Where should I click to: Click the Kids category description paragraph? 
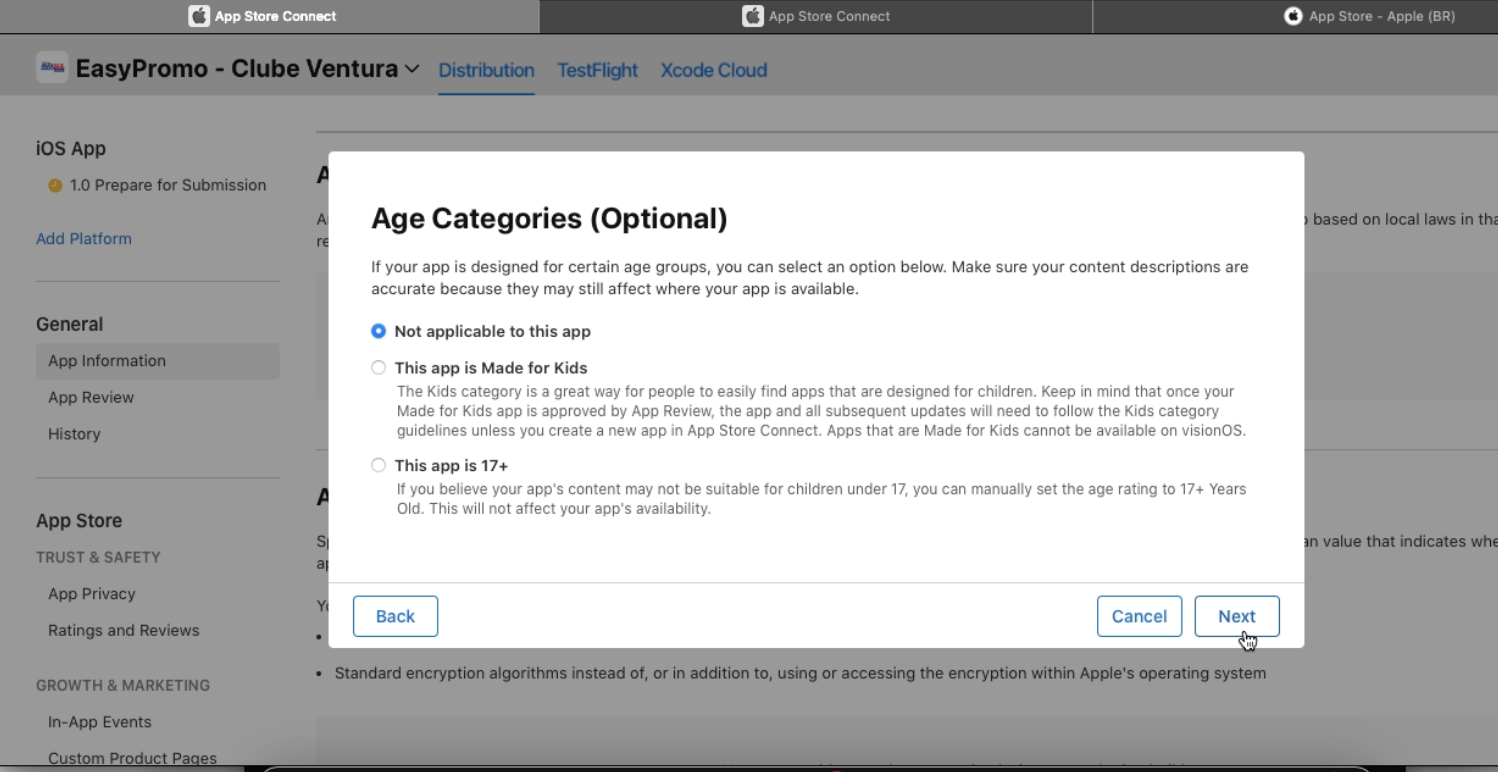(822, 411)
